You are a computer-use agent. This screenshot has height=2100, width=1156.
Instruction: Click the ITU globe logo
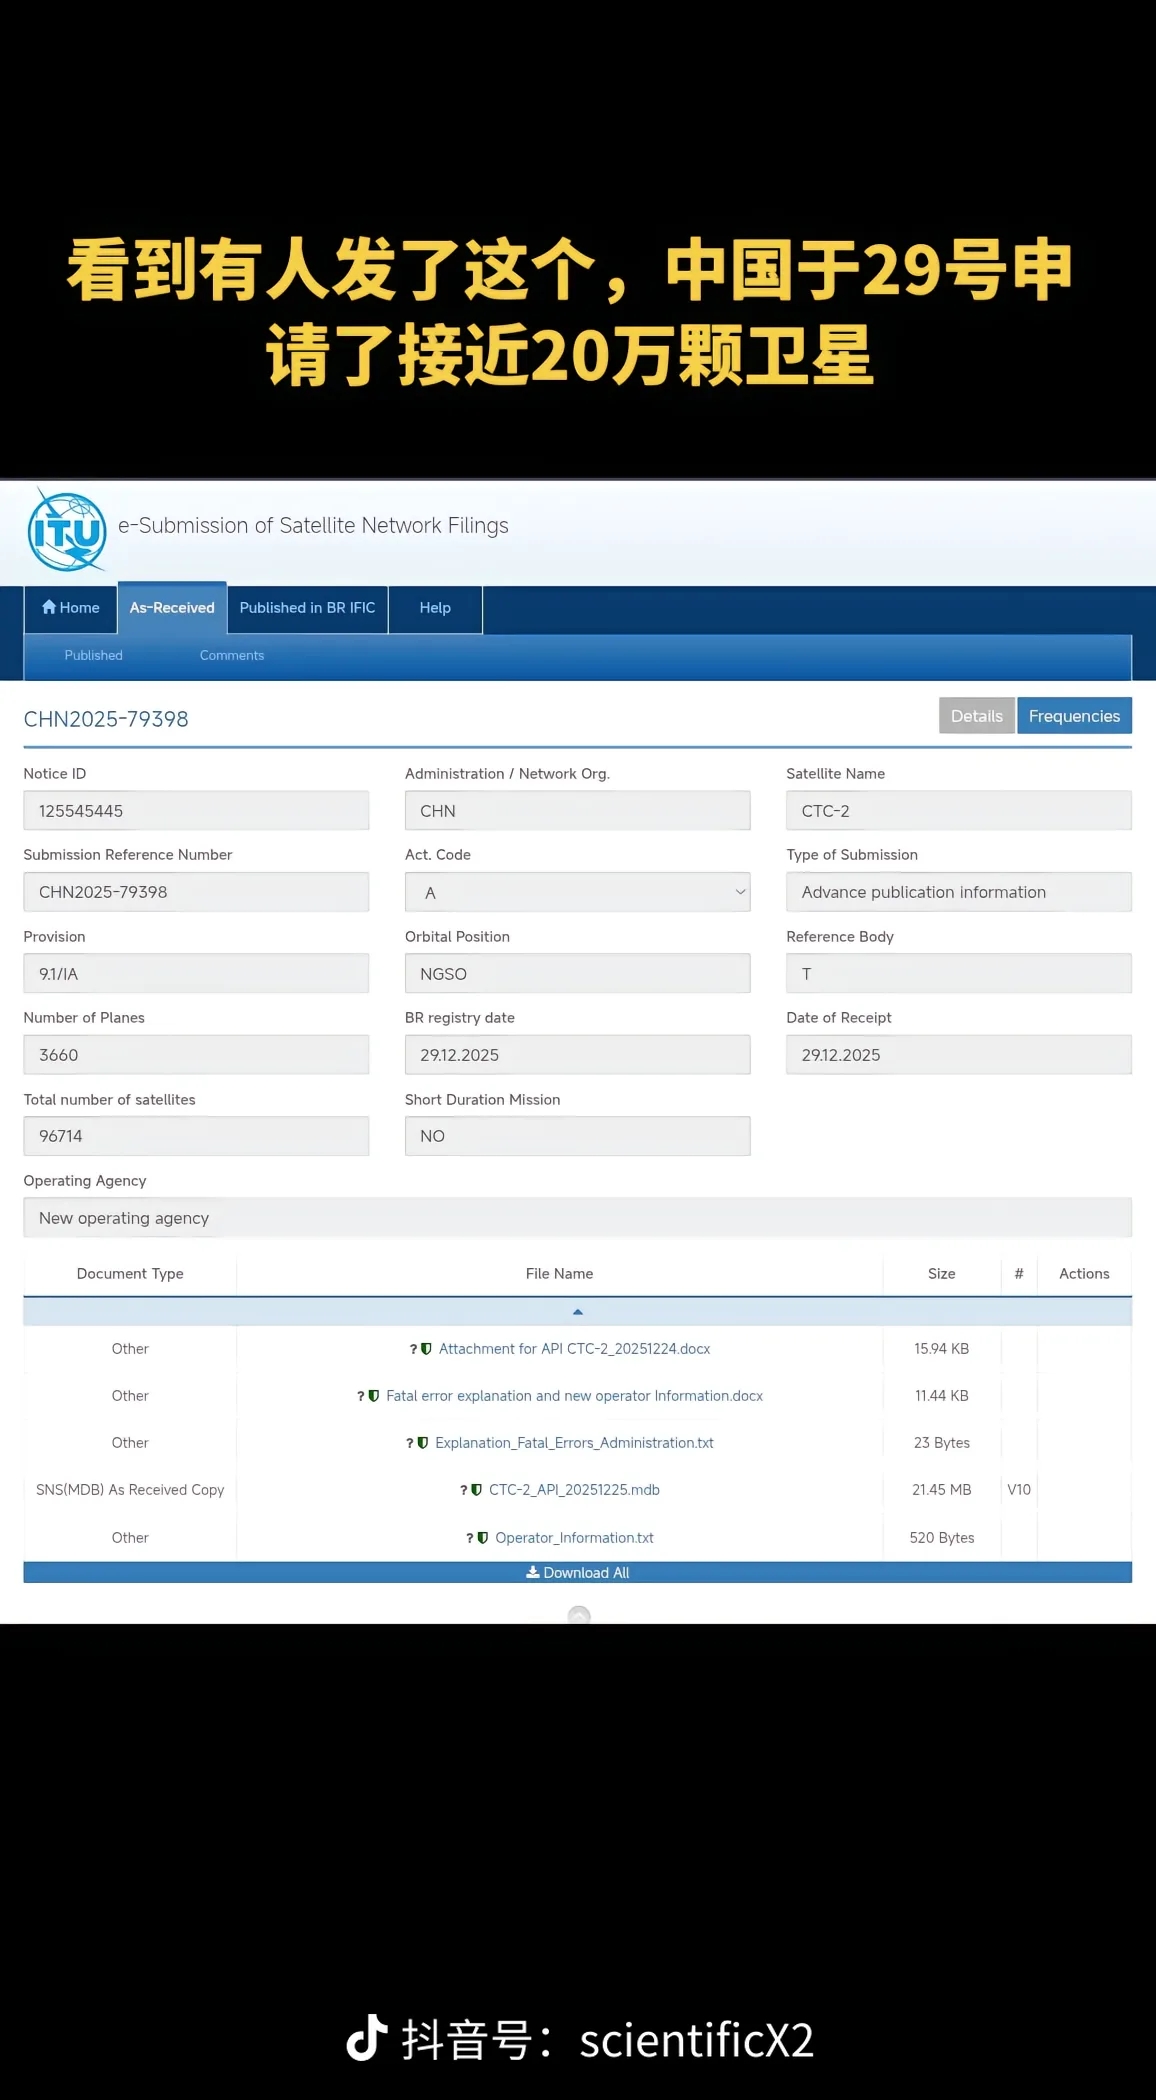tap(67, 531)
